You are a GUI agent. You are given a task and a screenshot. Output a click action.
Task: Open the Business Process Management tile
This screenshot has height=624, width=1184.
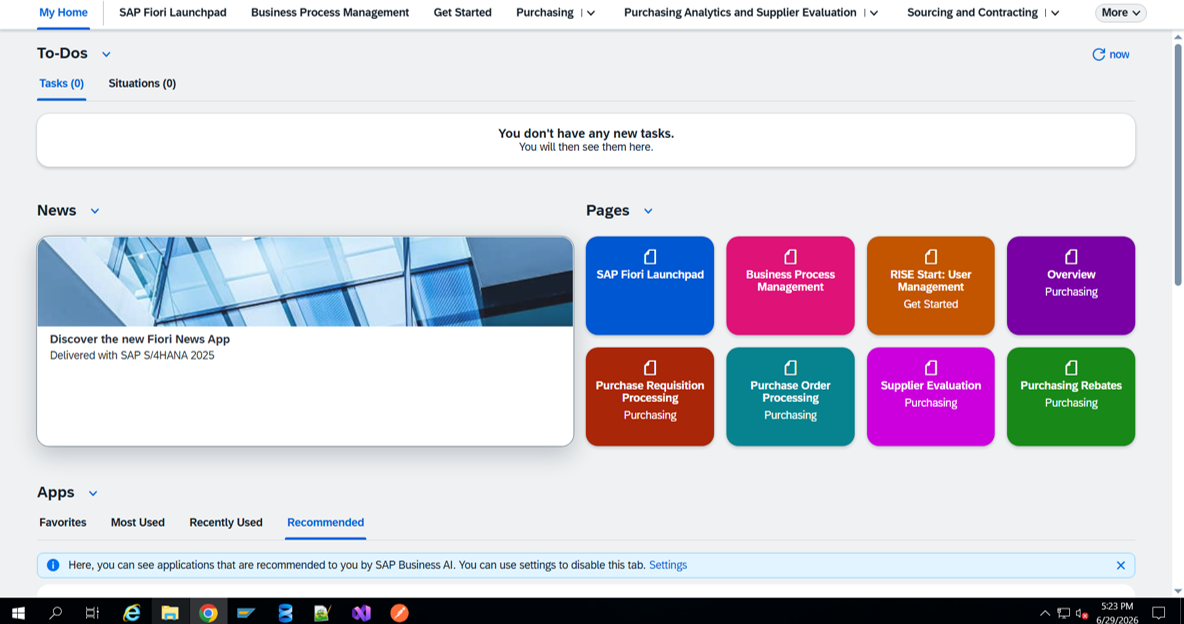click(x=790, y=286)
